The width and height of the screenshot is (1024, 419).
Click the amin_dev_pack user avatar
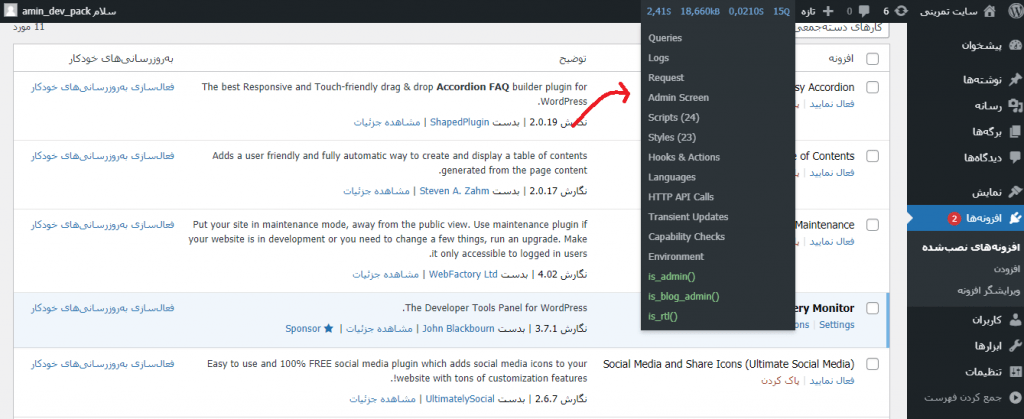click(x=10, y=11)
